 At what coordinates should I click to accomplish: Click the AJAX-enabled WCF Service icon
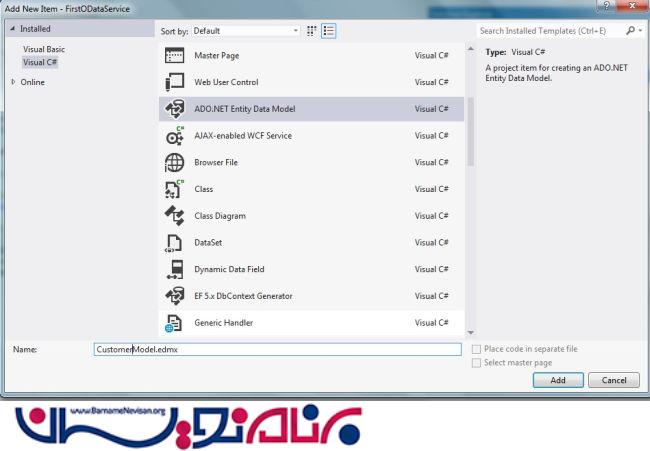[x=174, y=136]
